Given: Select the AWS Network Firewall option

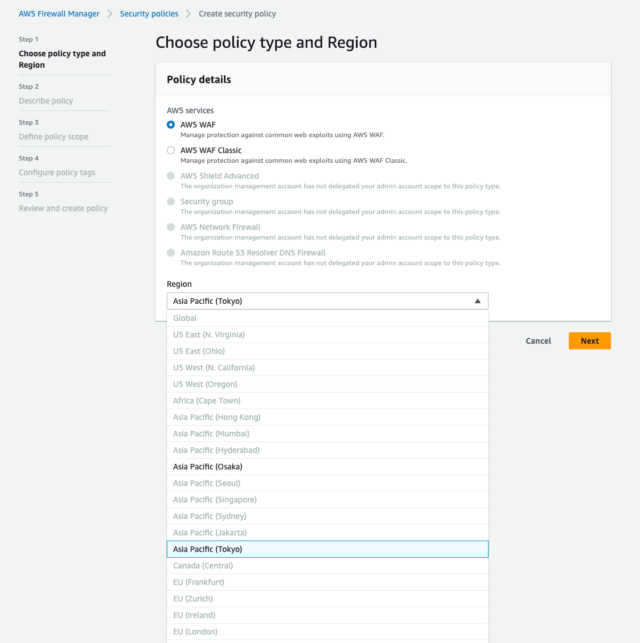Looking at the screenshot, I should coord(171,227).
